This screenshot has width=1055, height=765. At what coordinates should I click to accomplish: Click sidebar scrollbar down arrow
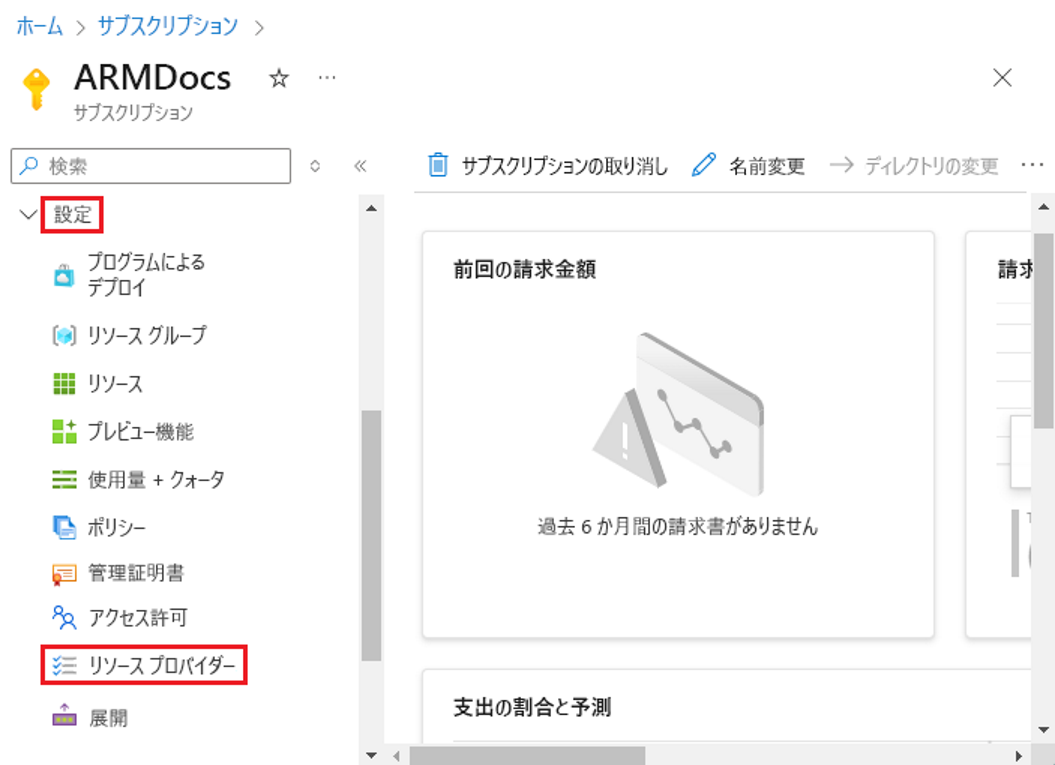point(371,756)
